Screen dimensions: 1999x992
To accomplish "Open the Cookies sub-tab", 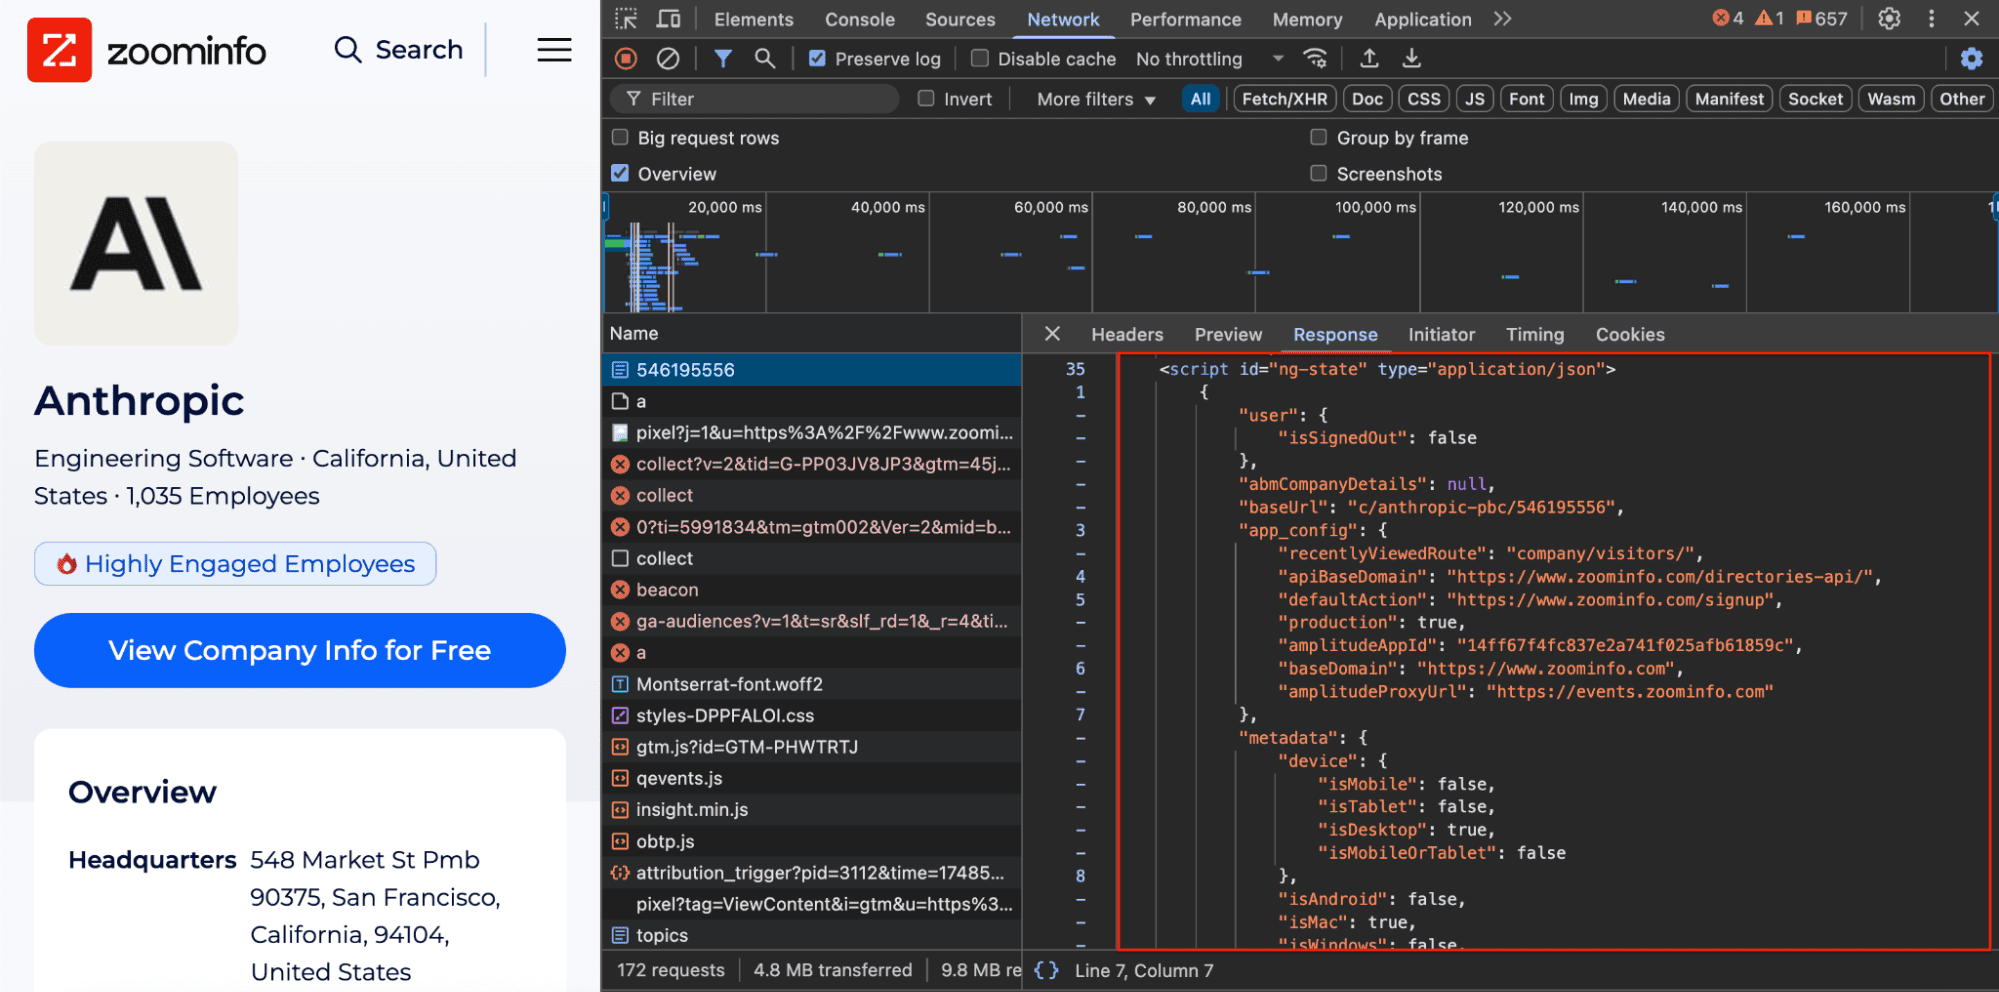I will (1630, 335).
